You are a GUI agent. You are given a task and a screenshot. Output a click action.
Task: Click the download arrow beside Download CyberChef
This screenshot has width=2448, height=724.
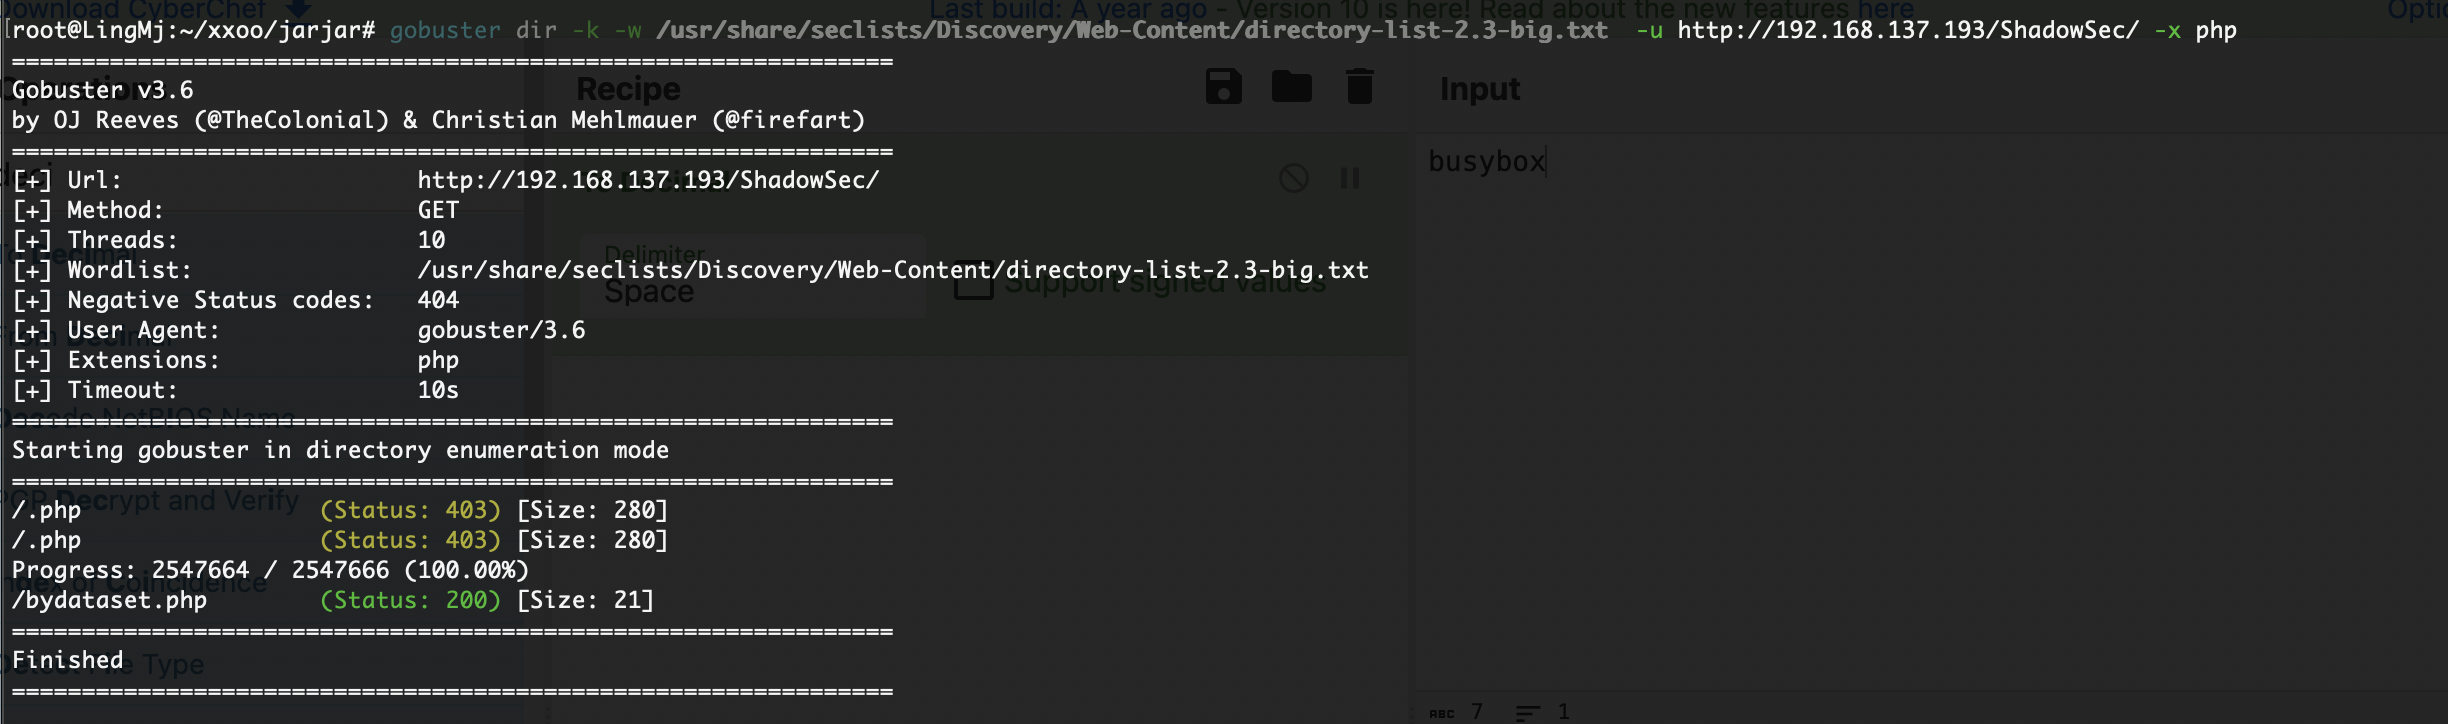point(298,8)
